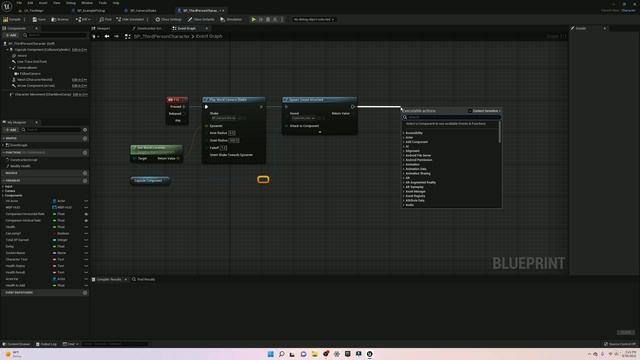Screen dimensions: 640x360
Task: Open the Find Results tab
Action: pyautogui.click(x=144, y=280)
